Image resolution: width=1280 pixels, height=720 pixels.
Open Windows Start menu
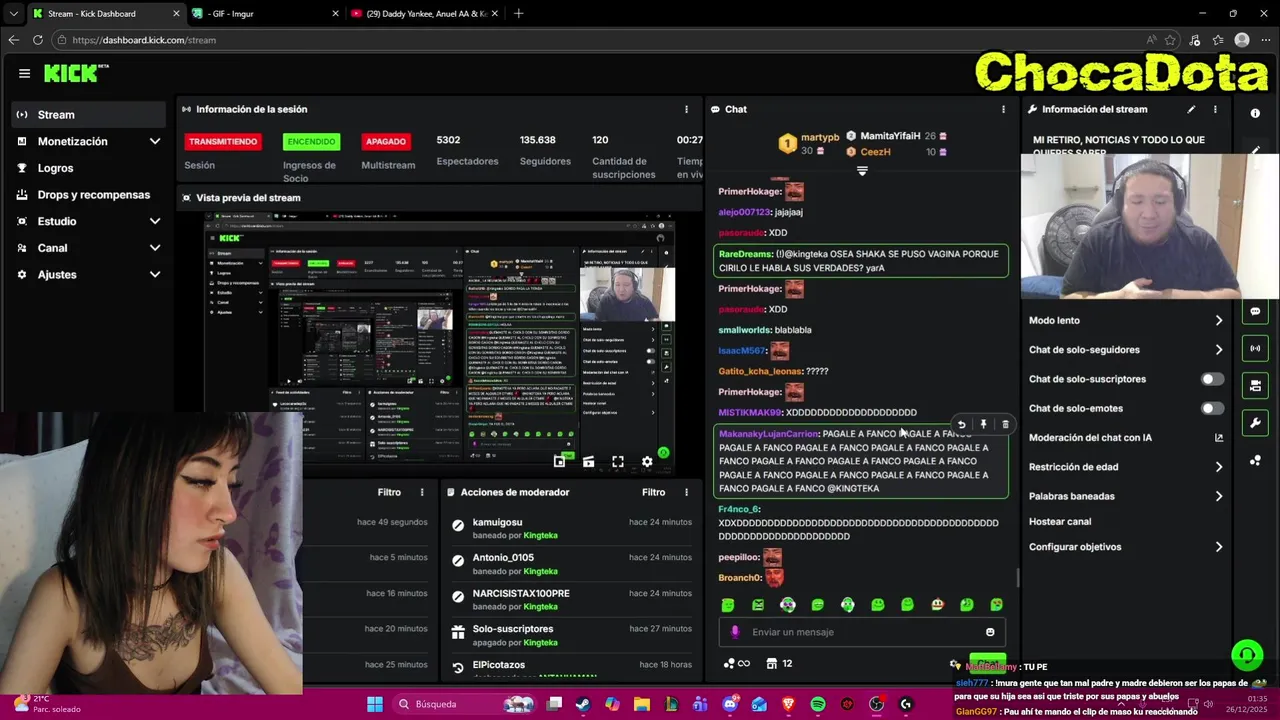[x=375, y=704]
